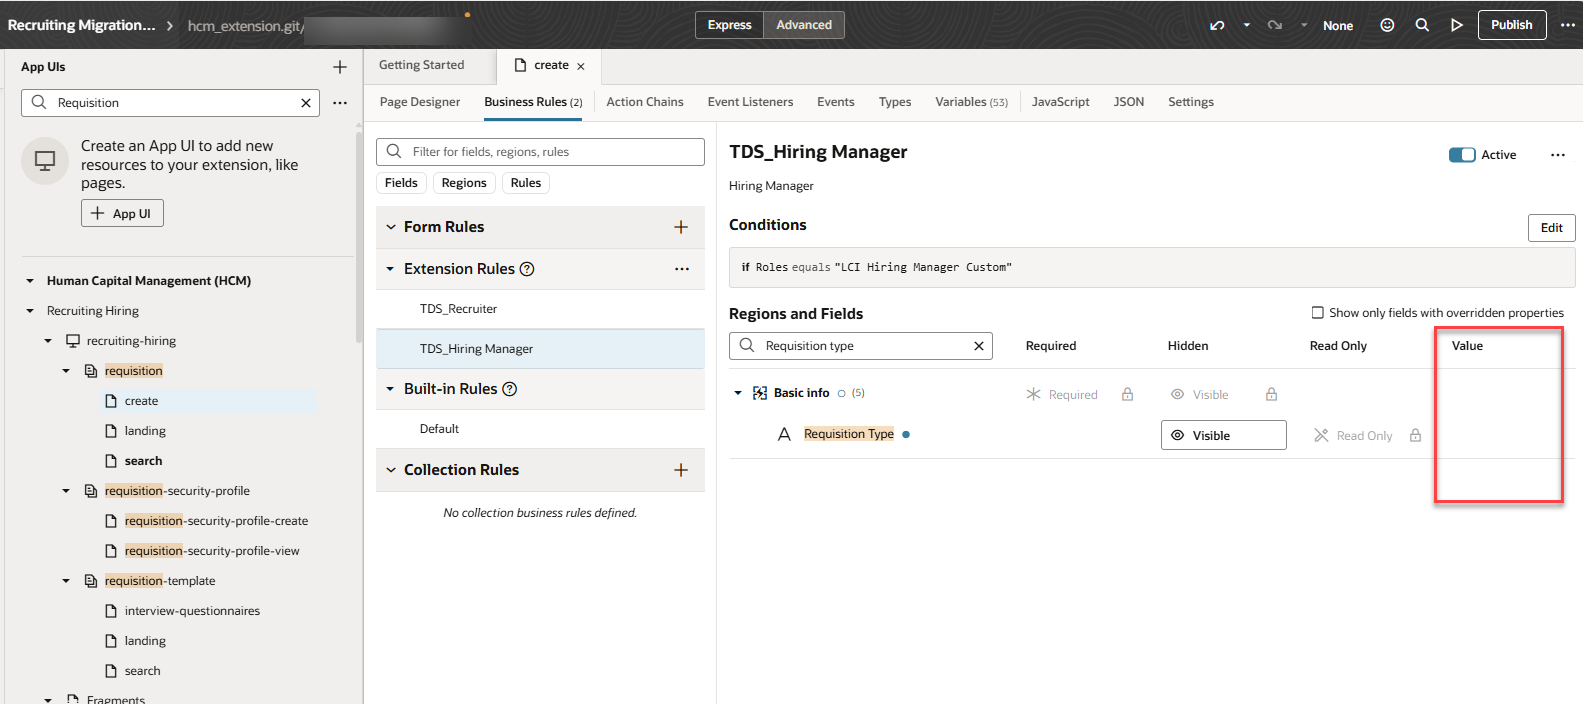Open the Settings tab
The height and width of the screenshot is (704, 1583).
click(x=1191, y=102)
